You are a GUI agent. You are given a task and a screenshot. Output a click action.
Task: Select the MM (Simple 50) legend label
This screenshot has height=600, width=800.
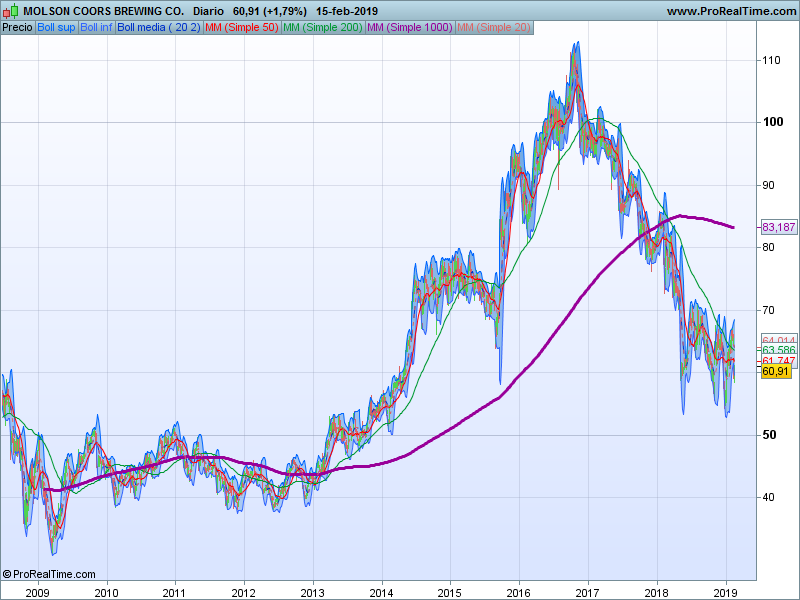pos(242,28)
